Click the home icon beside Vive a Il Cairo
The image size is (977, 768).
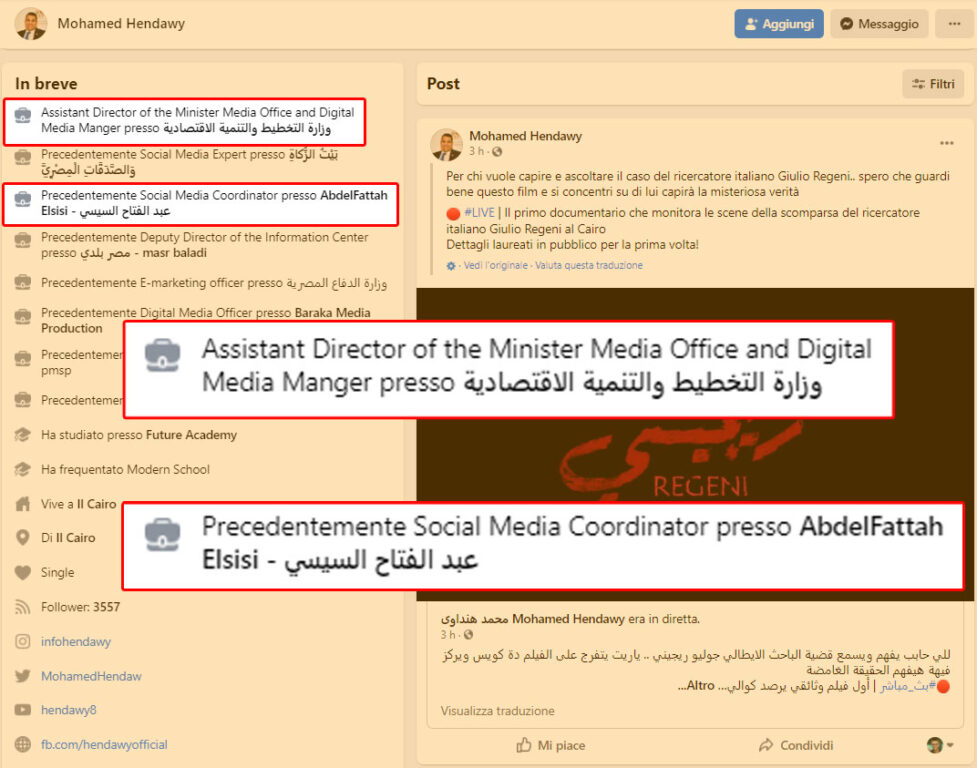22,504
